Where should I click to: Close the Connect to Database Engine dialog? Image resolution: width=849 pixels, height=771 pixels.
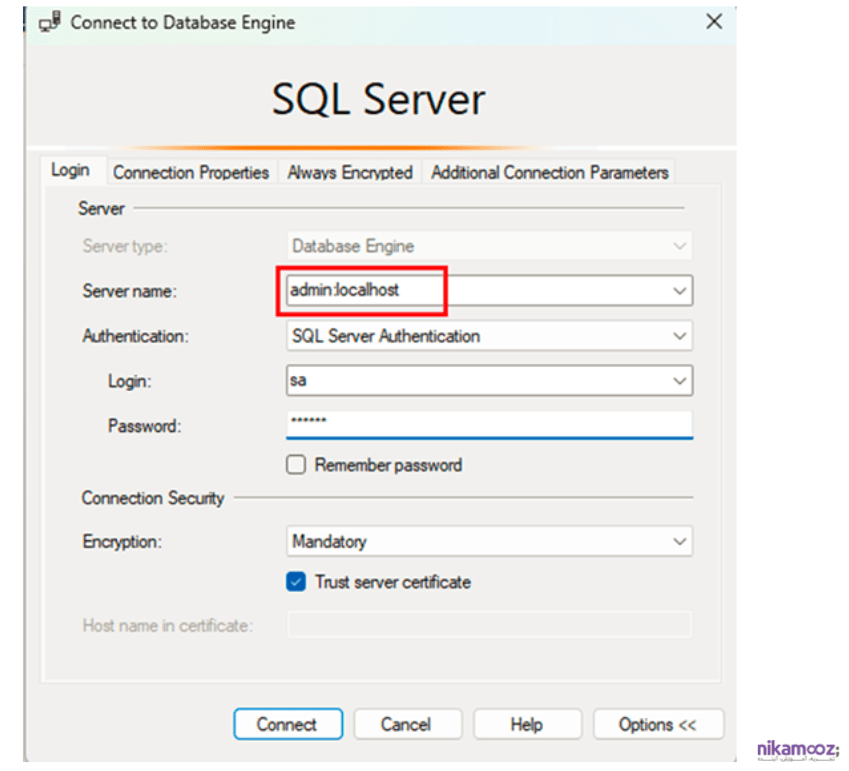[x=714, y=22]
